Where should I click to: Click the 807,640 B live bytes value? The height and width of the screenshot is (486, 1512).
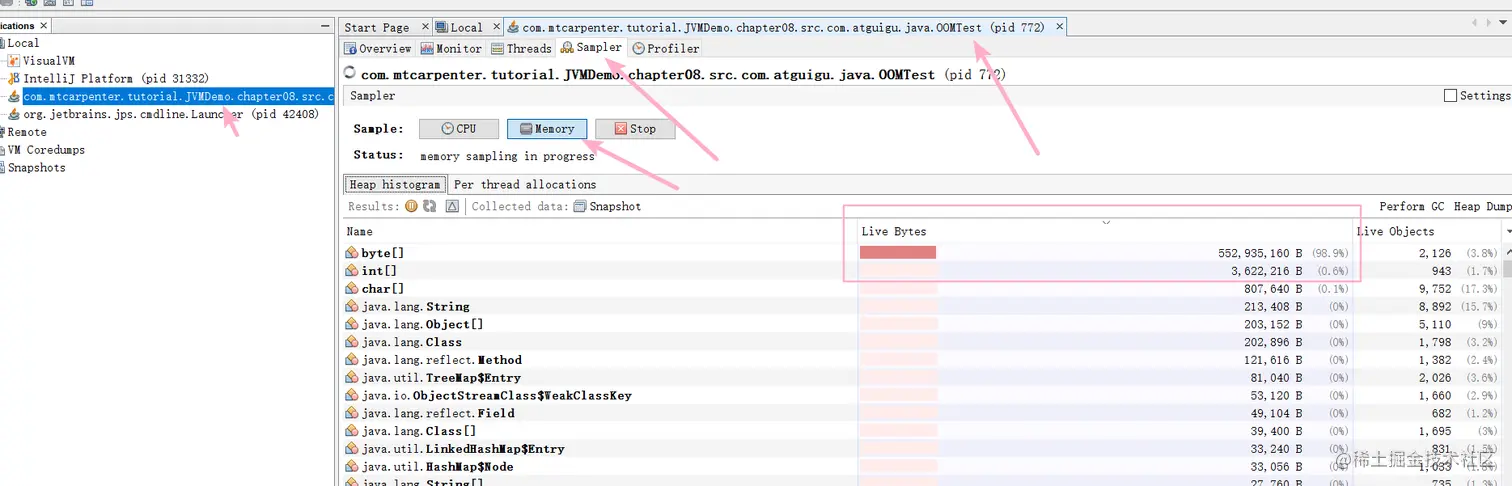[x=1274, y=289]
